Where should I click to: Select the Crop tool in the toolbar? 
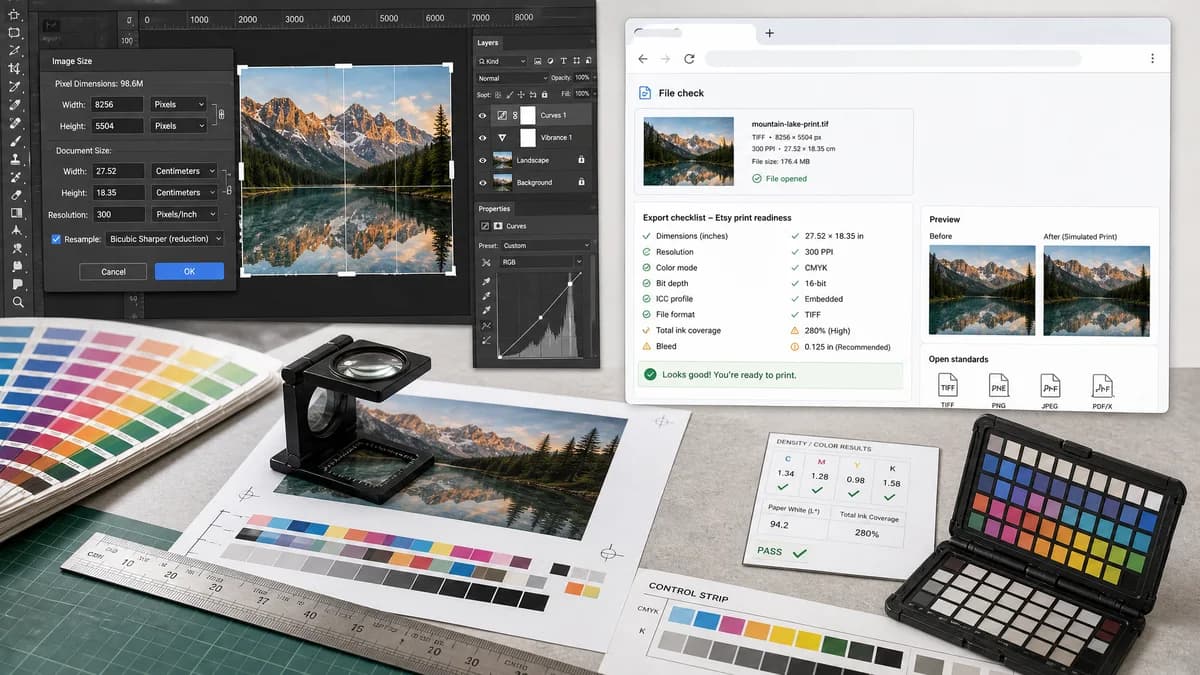coord(14,69)
